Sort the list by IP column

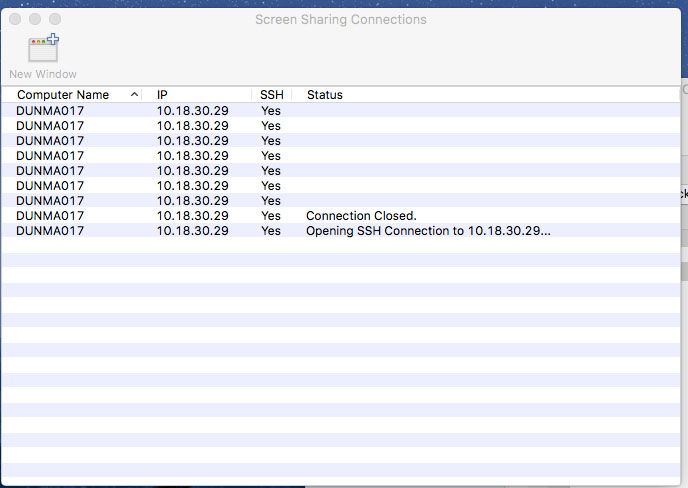click(x=162, y=95)
